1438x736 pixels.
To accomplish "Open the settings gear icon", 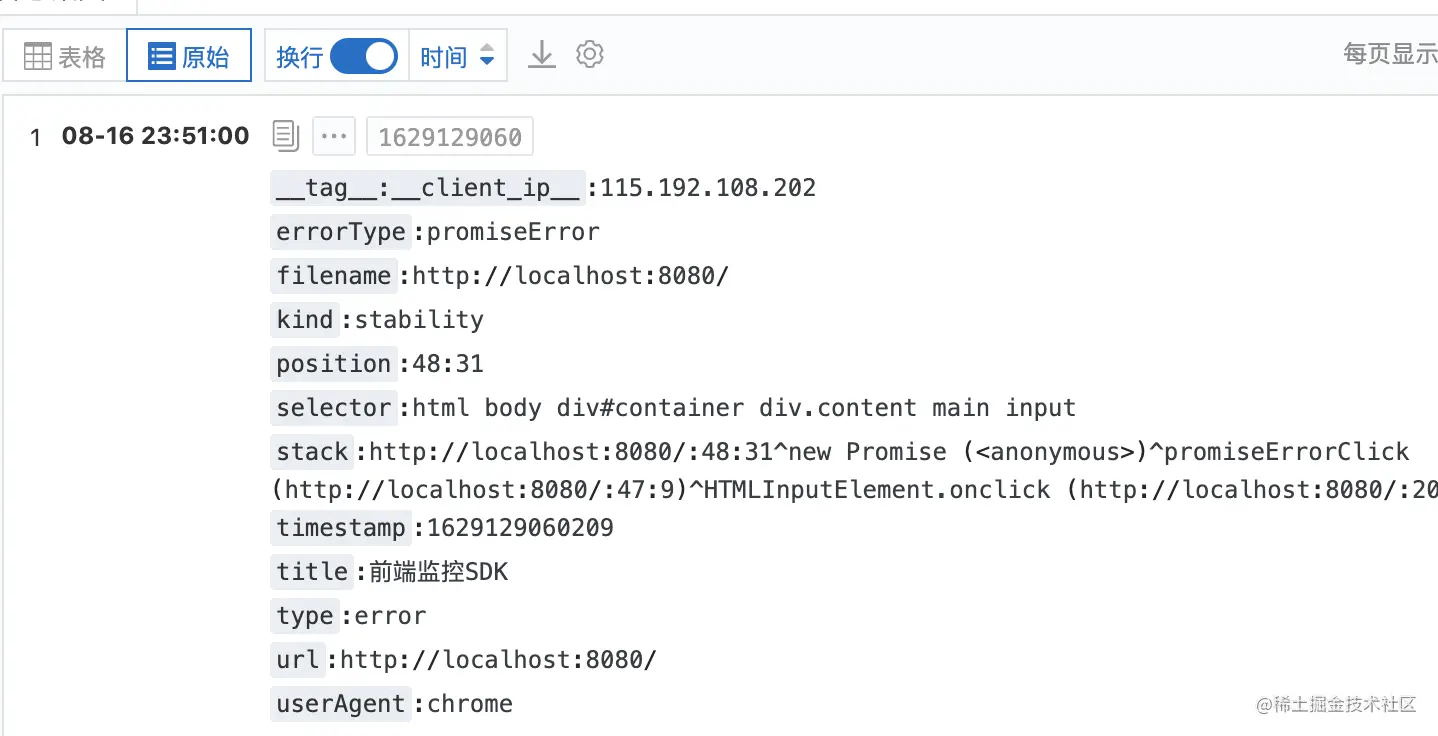I will pyautogui.click(x=590, y=54).
